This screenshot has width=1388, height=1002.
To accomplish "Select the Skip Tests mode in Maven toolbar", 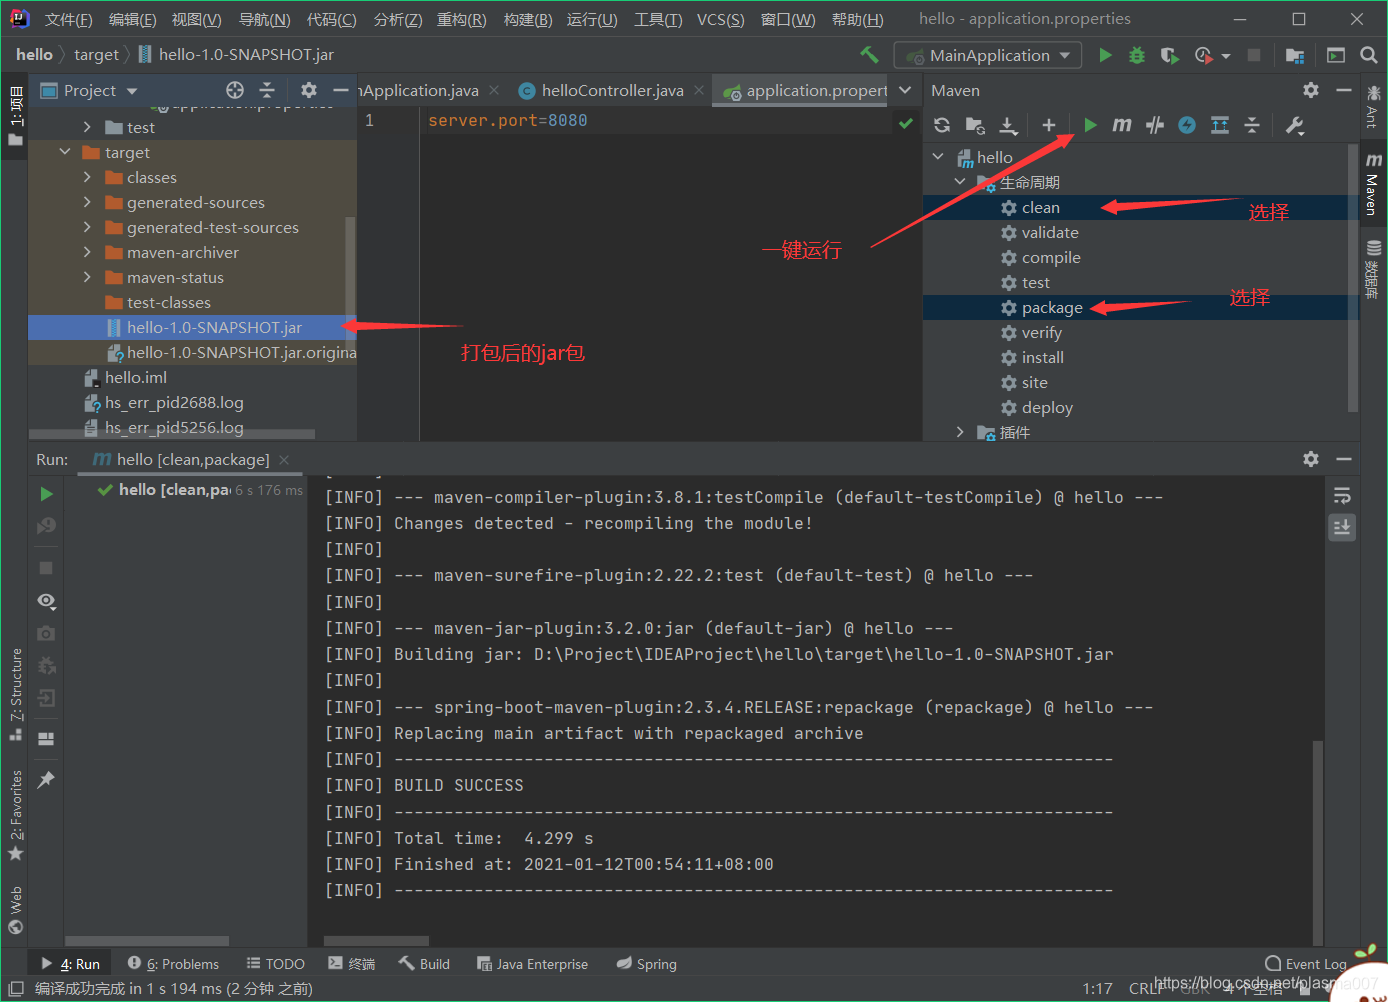I will 1154,125.
